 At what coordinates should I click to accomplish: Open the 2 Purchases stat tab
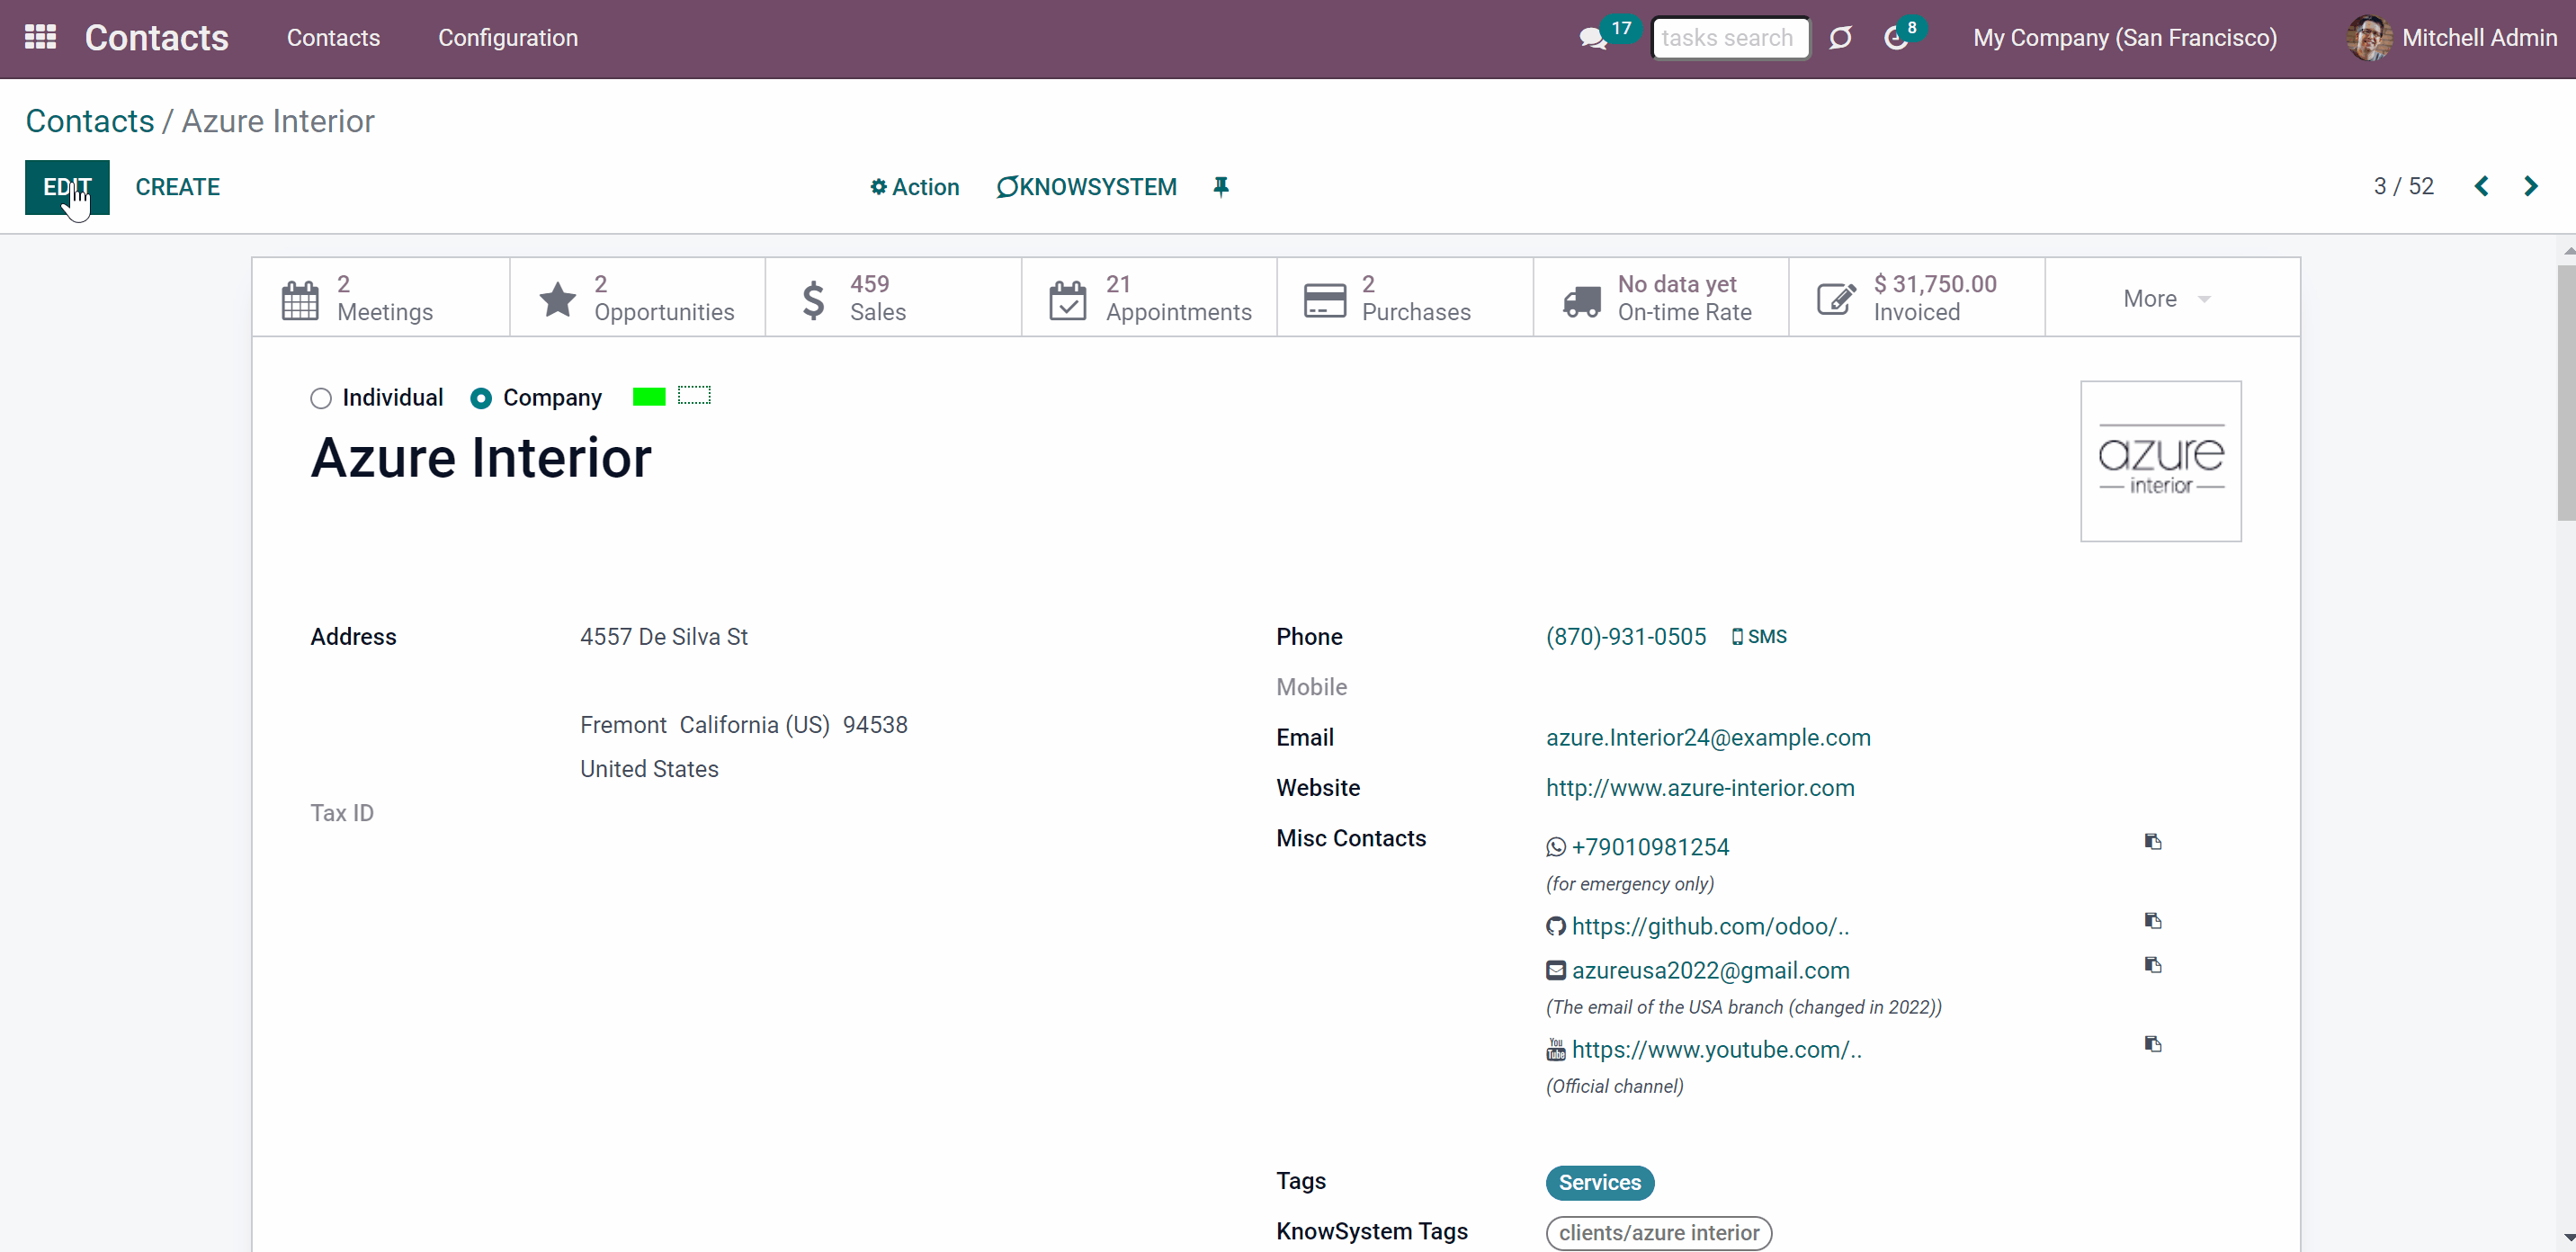point(1405,298)
